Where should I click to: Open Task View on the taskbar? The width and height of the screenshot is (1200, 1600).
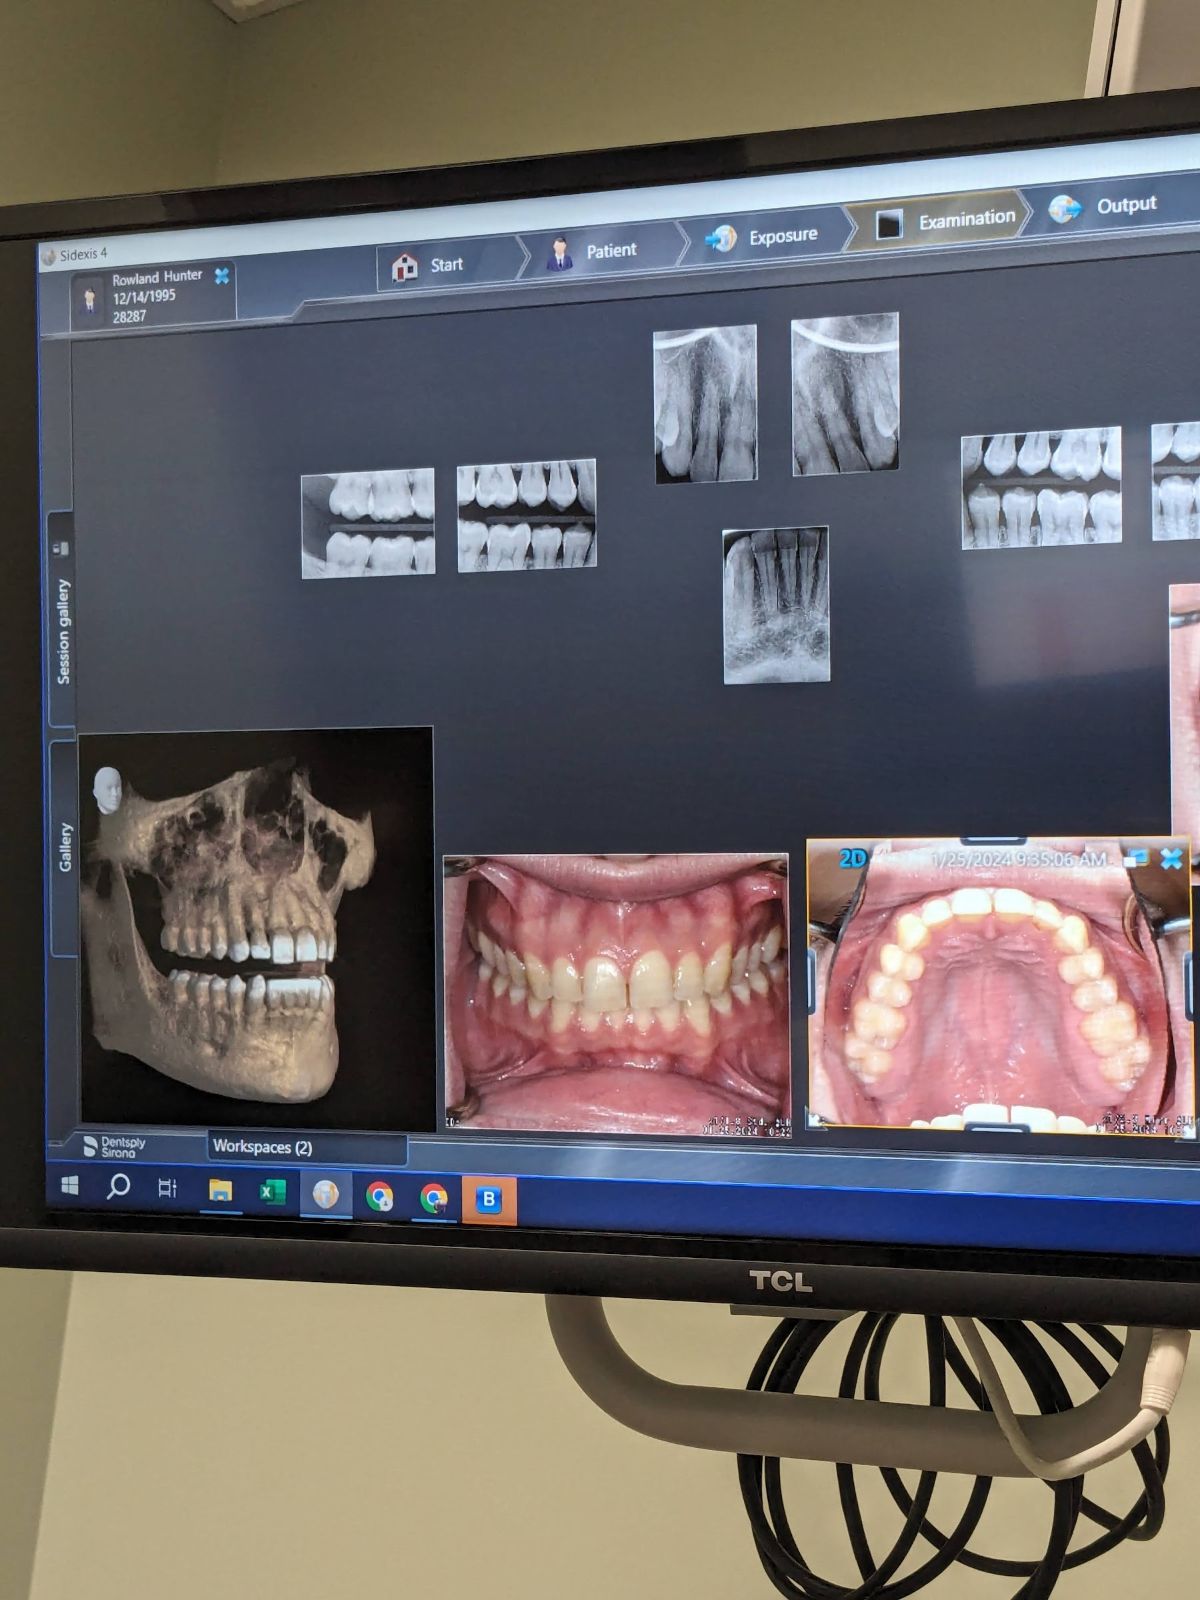[168, 1188]
